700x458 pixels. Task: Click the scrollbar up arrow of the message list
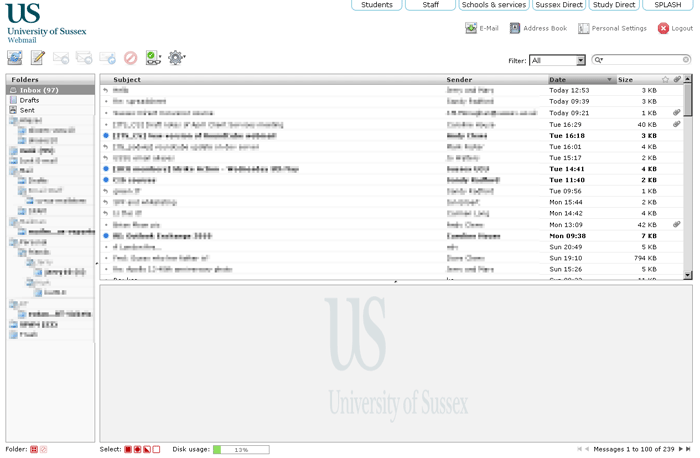688,79
